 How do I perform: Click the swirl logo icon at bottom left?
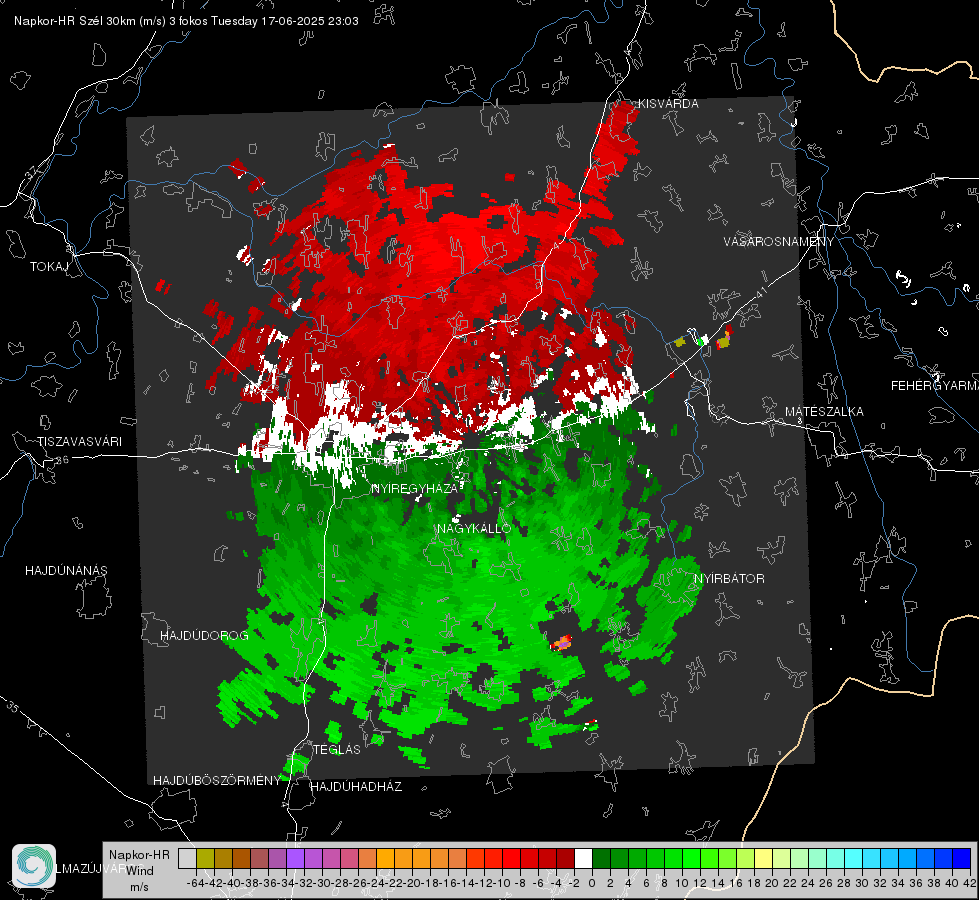tap(34, 866)
